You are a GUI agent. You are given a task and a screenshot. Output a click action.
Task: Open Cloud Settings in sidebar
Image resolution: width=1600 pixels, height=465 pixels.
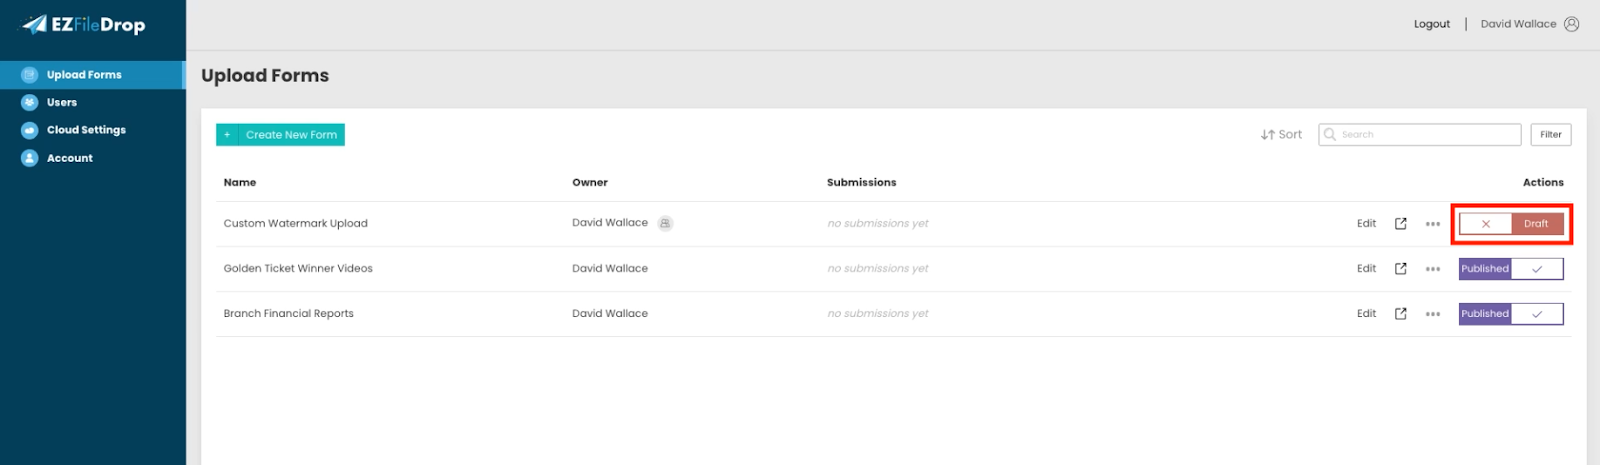(x=86, y=130)
